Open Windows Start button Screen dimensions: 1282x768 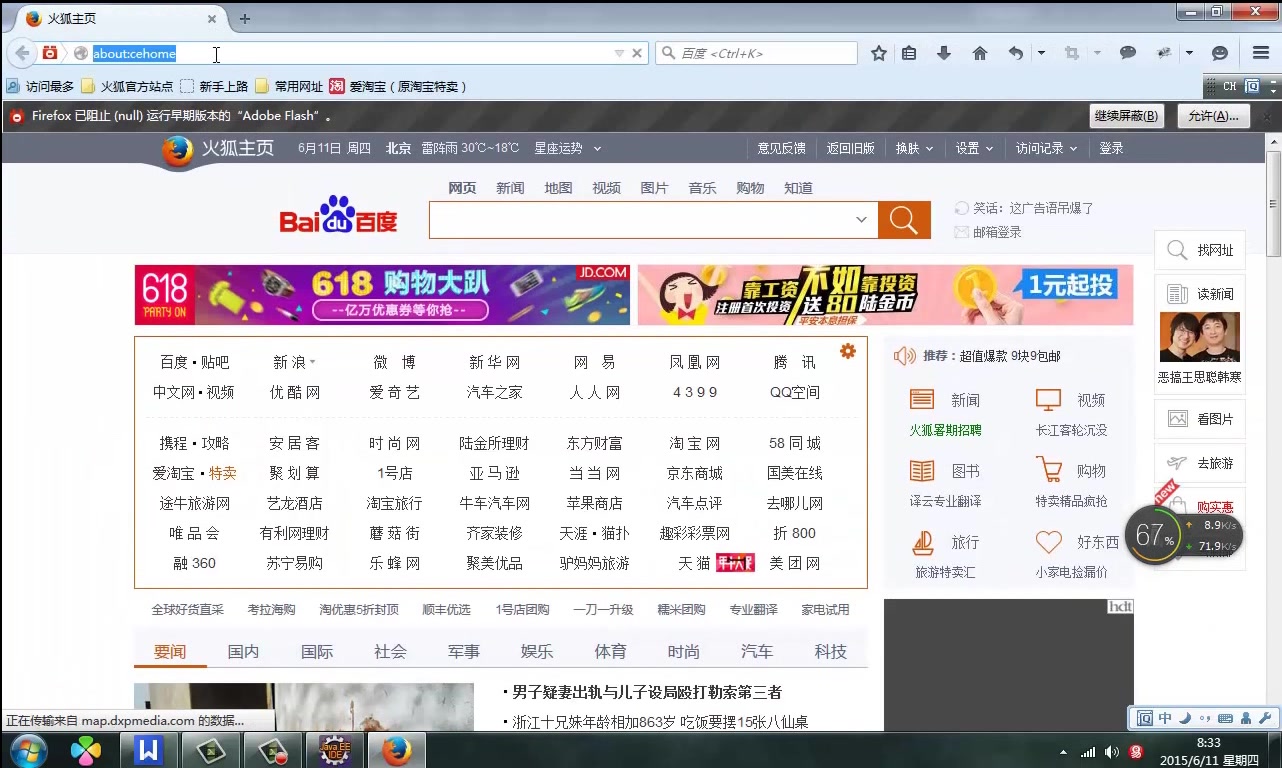click(x=26, y=750)
